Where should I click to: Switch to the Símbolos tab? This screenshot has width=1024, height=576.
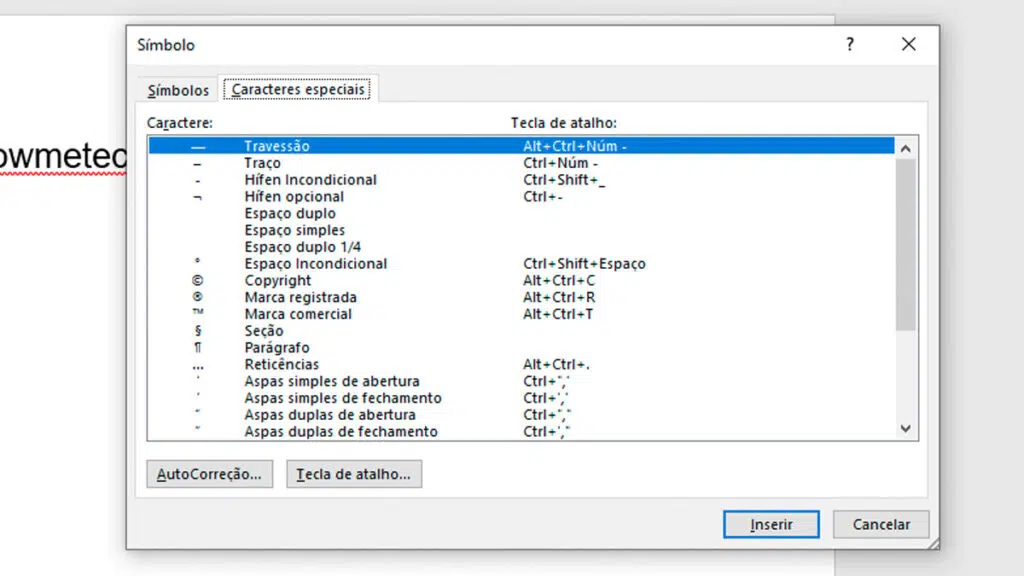tap(177, 90)
